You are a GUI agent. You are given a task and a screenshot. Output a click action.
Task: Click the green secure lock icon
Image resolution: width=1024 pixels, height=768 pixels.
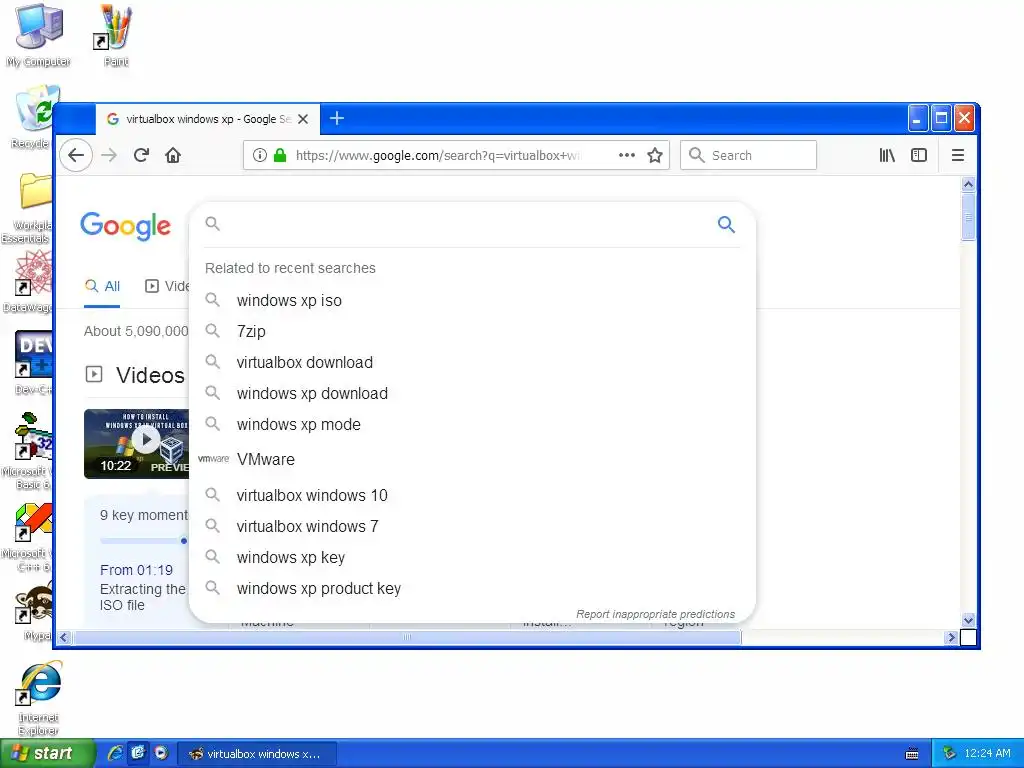pos(280,155)
